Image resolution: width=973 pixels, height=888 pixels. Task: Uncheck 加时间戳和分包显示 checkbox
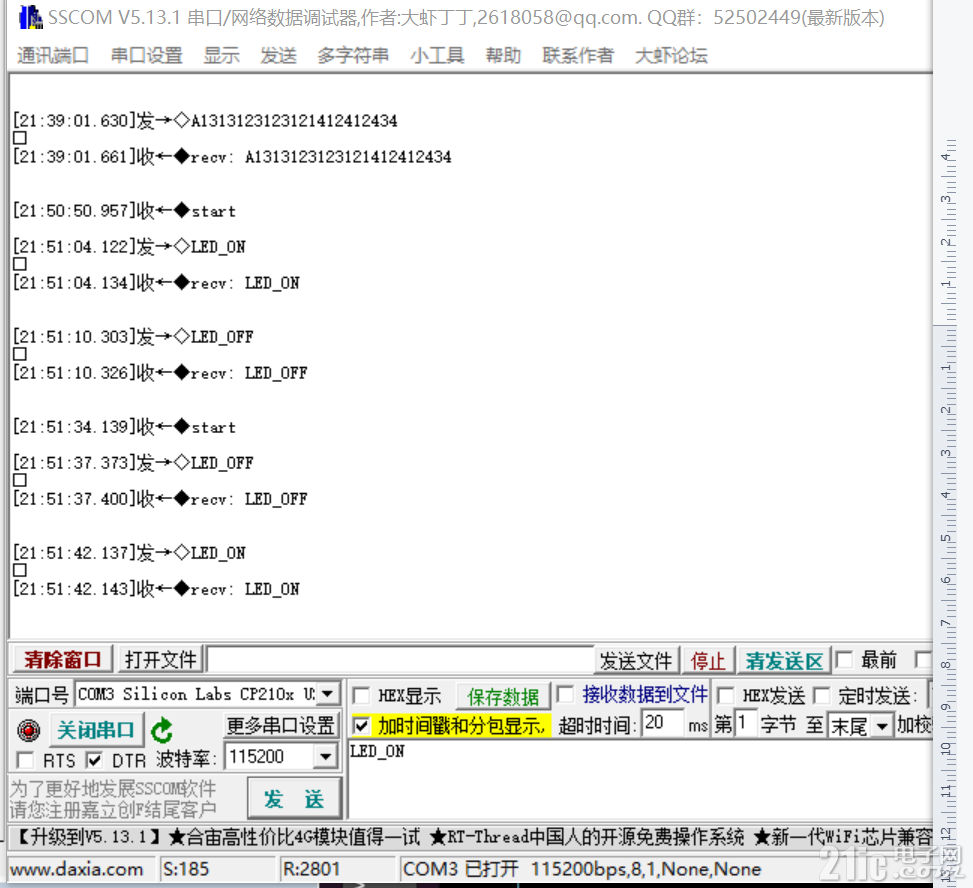(x=361, y=725)
